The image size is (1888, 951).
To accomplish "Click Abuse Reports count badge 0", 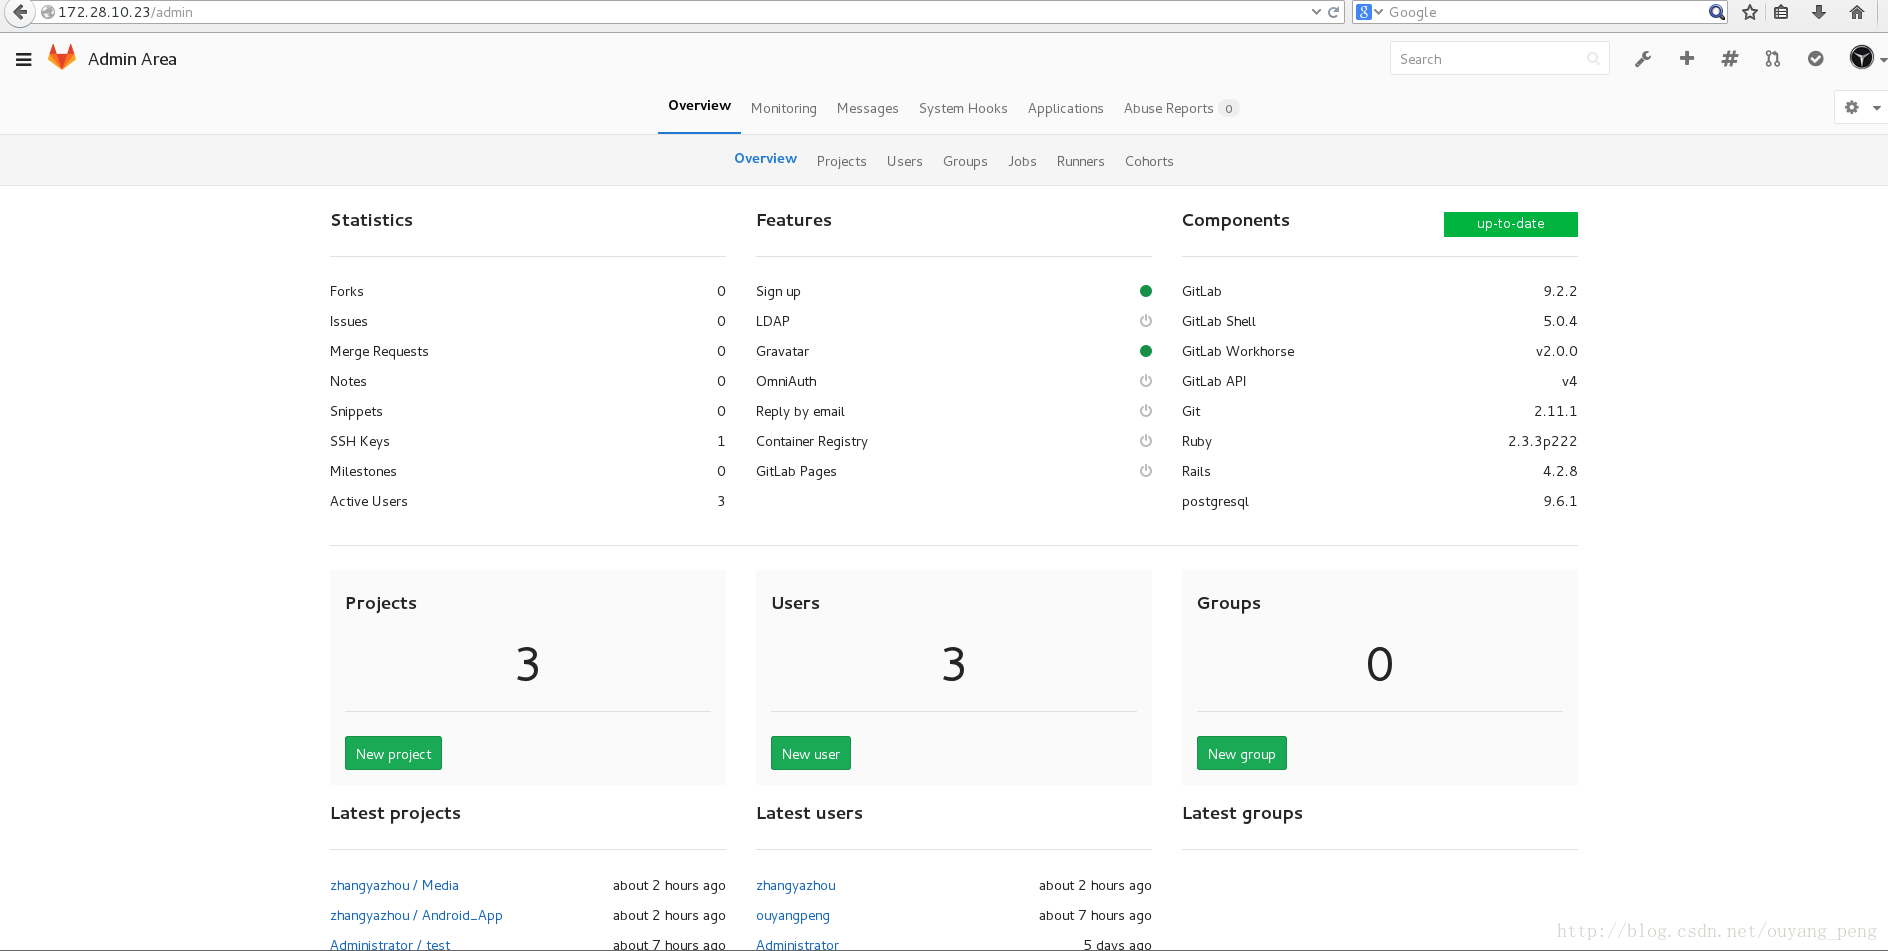I will coord(1228,108).
